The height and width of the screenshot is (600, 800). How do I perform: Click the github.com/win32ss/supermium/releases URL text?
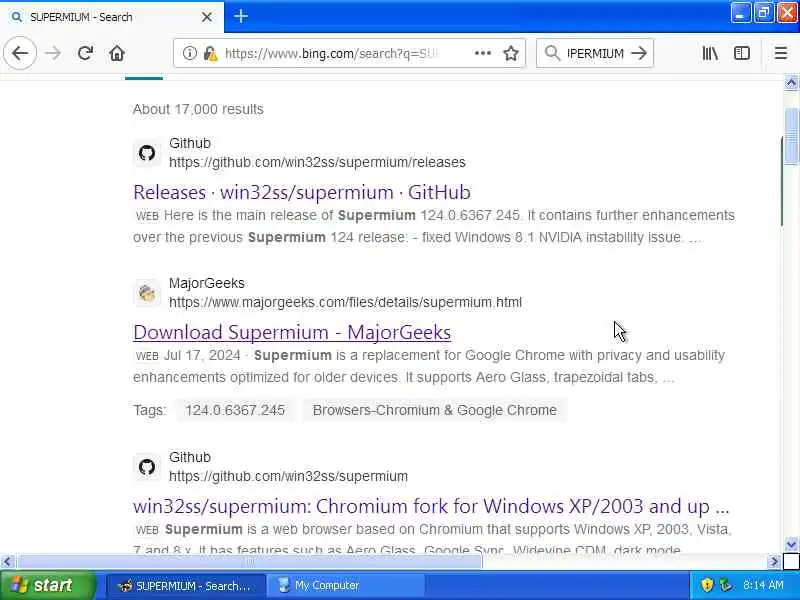[317, 162]
